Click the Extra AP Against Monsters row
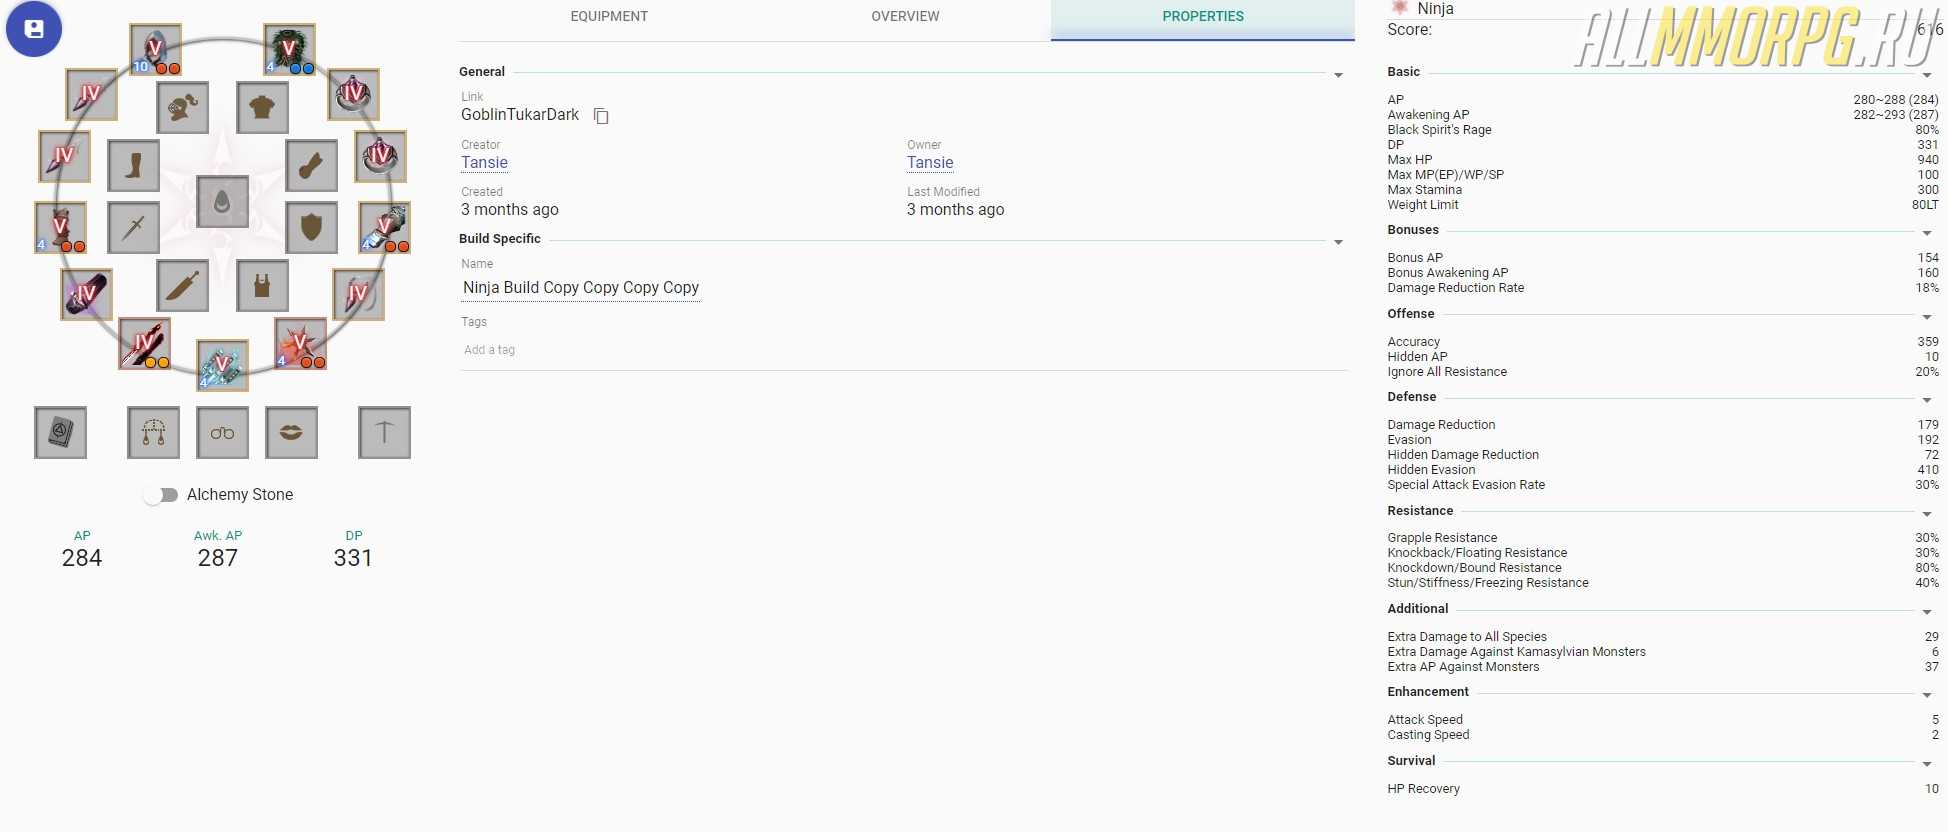This screenshot has width=1948, height=832. (1663, 667)
